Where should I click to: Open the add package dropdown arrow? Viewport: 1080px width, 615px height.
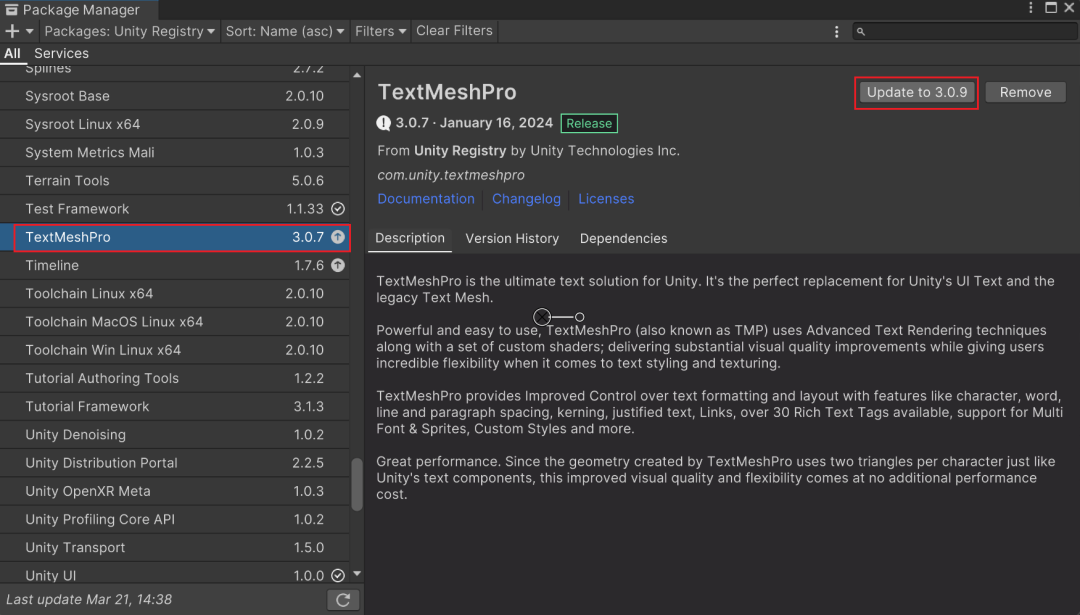pos(30,31)
